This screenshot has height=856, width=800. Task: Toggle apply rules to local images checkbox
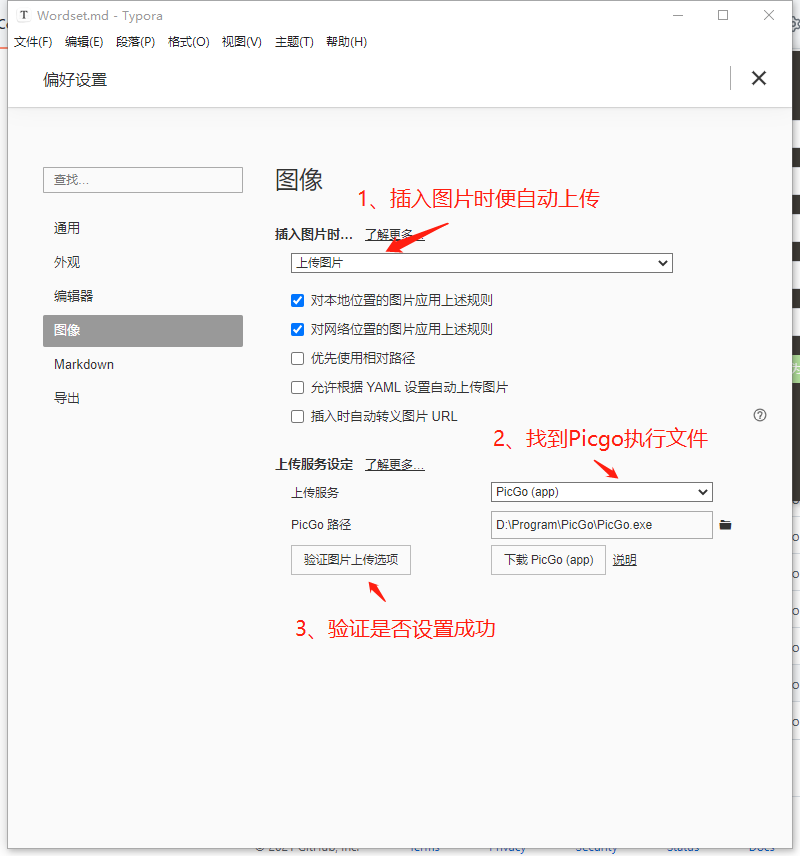298,300
